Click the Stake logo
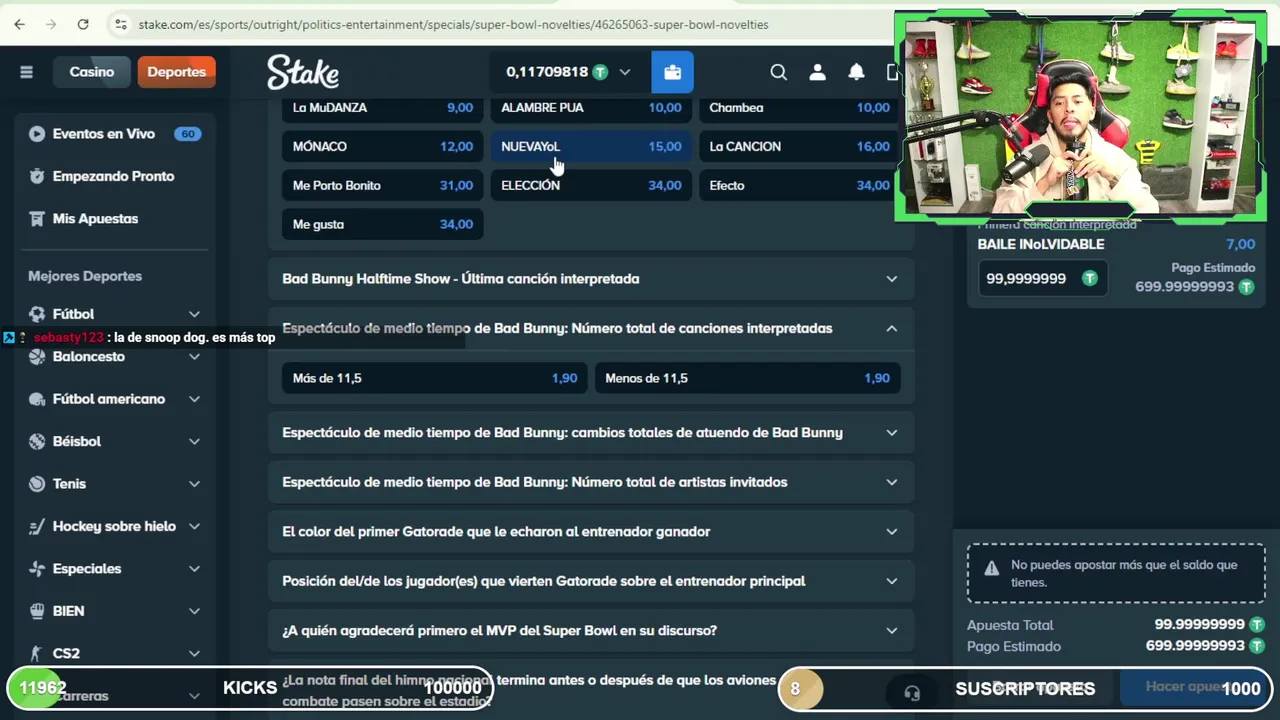1280x720 pixels. click(303, 72)
